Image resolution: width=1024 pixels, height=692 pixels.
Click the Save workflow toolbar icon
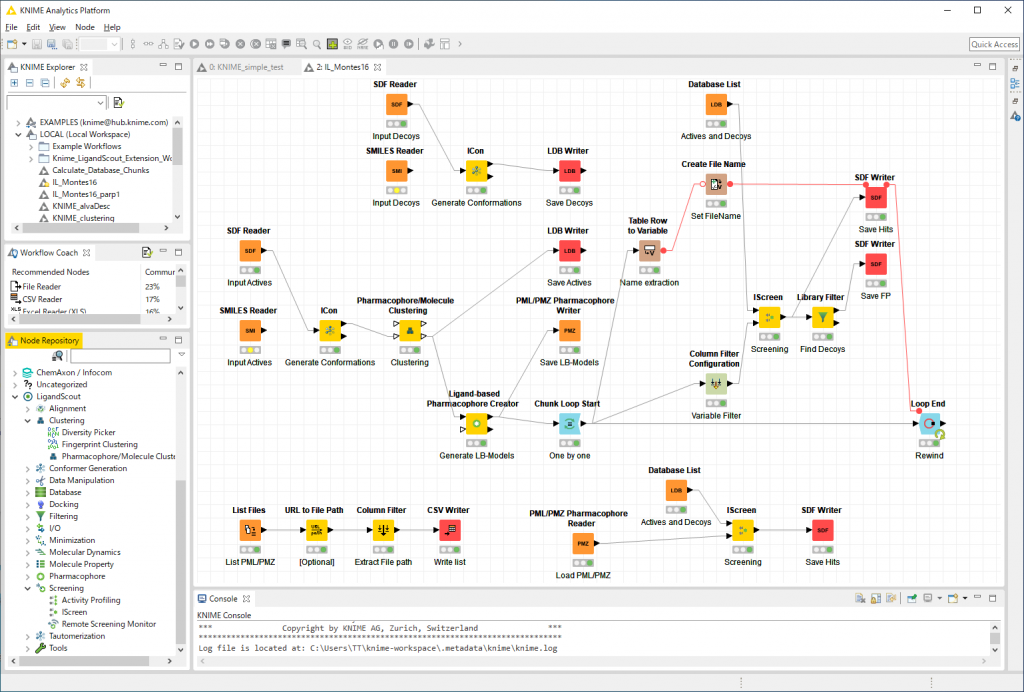click(37, 44)
